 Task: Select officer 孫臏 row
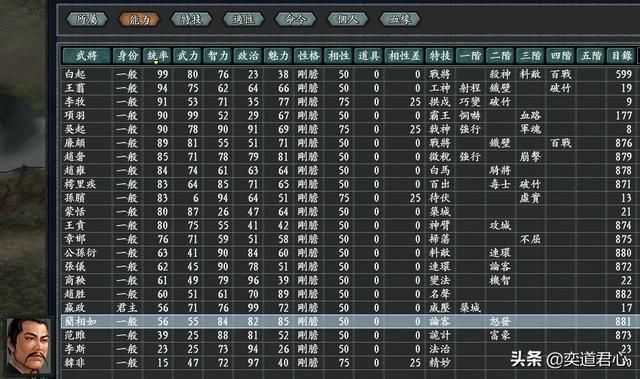tap(349, 198)
